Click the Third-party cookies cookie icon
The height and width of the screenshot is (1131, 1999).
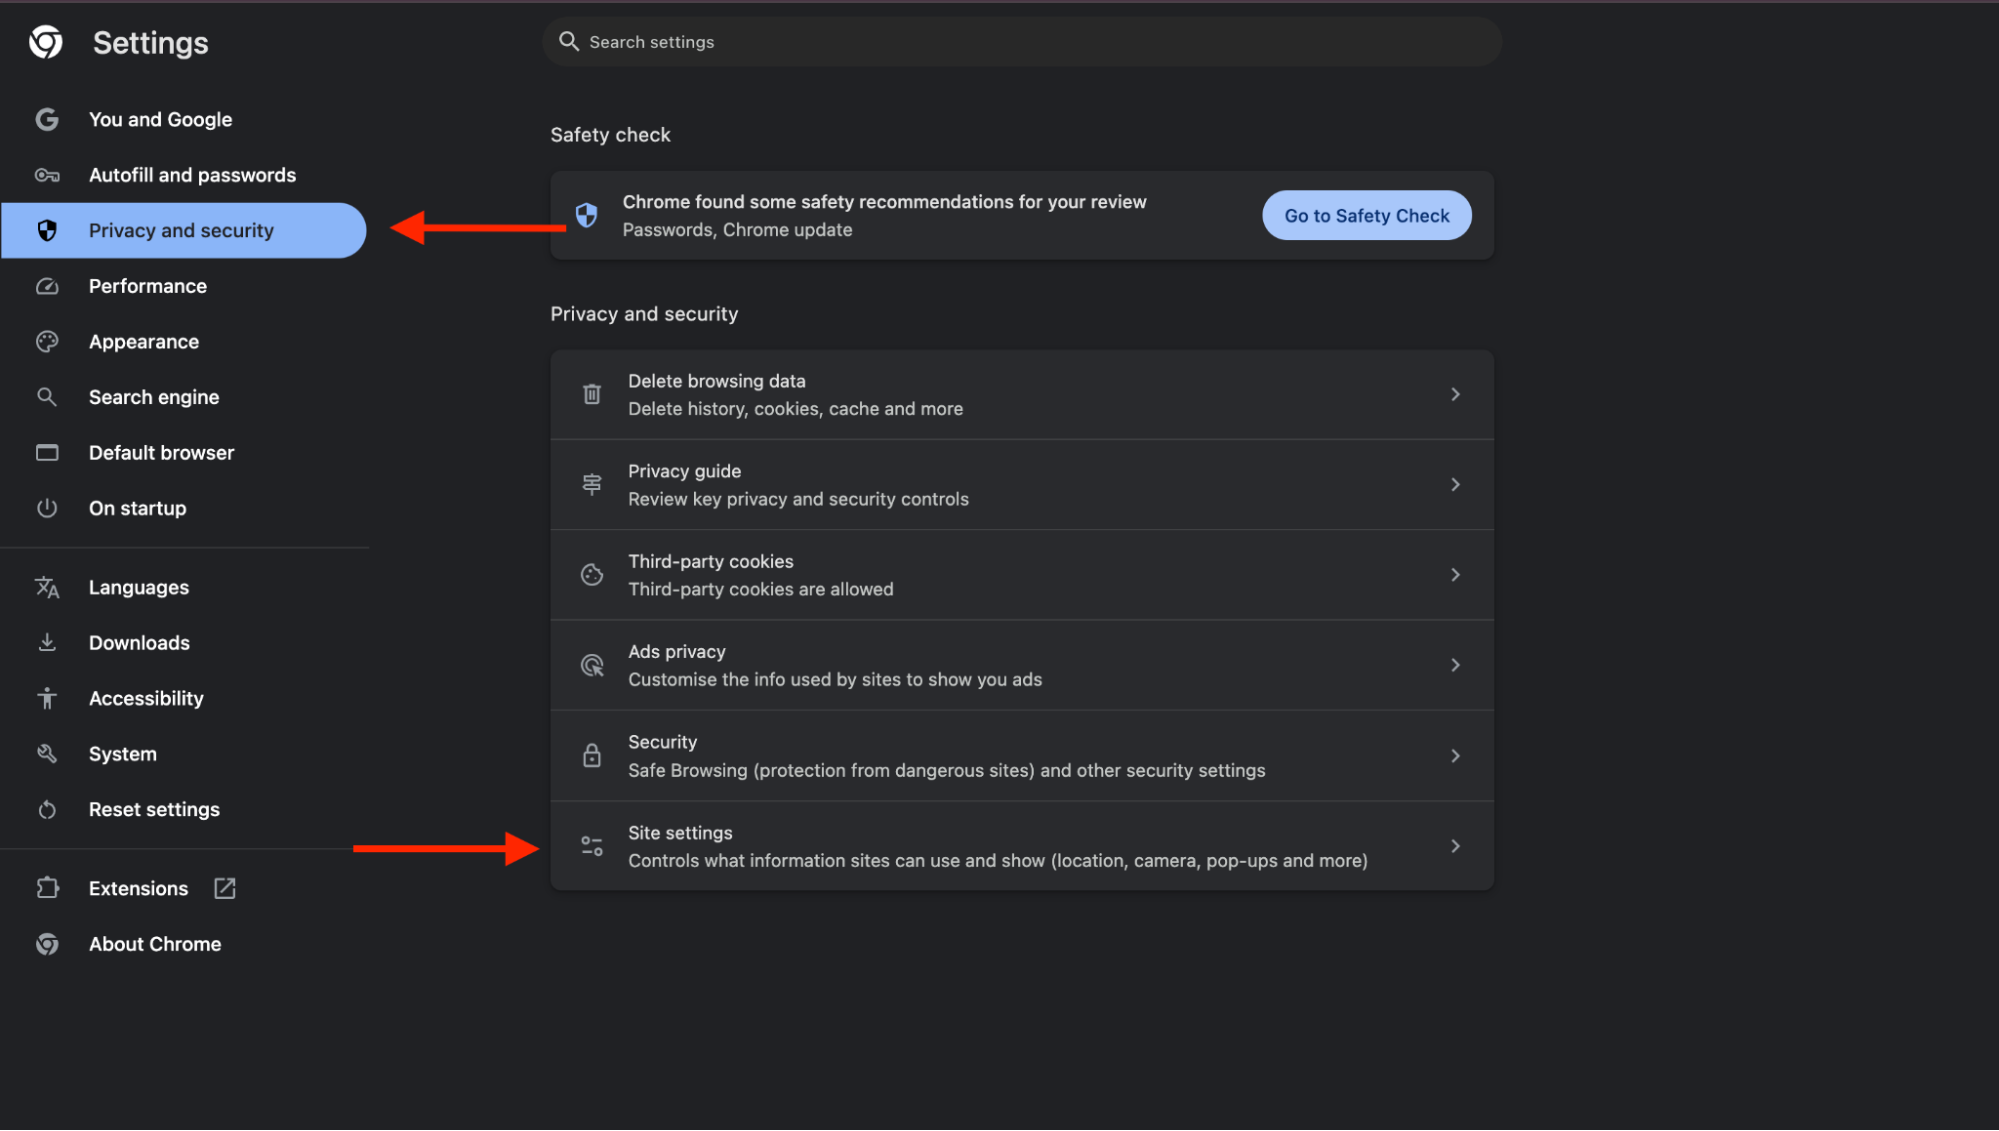tap(591, 574)
